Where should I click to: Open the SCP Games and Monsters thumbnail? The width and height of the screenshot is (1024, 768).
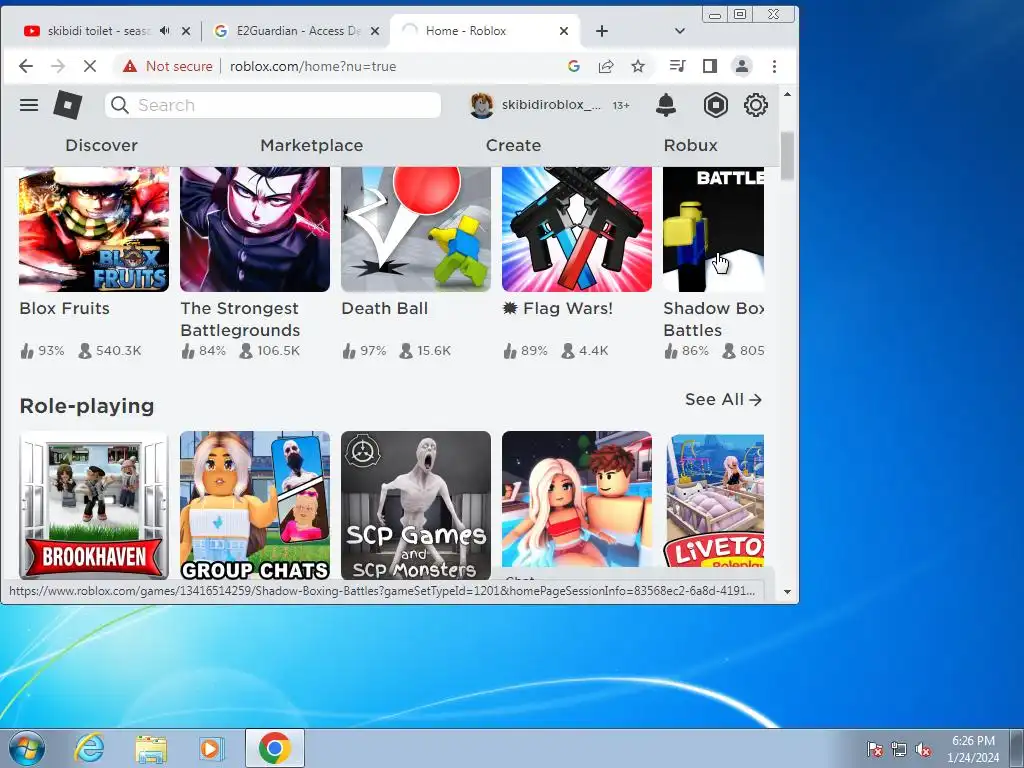click(x=415, y=505)
